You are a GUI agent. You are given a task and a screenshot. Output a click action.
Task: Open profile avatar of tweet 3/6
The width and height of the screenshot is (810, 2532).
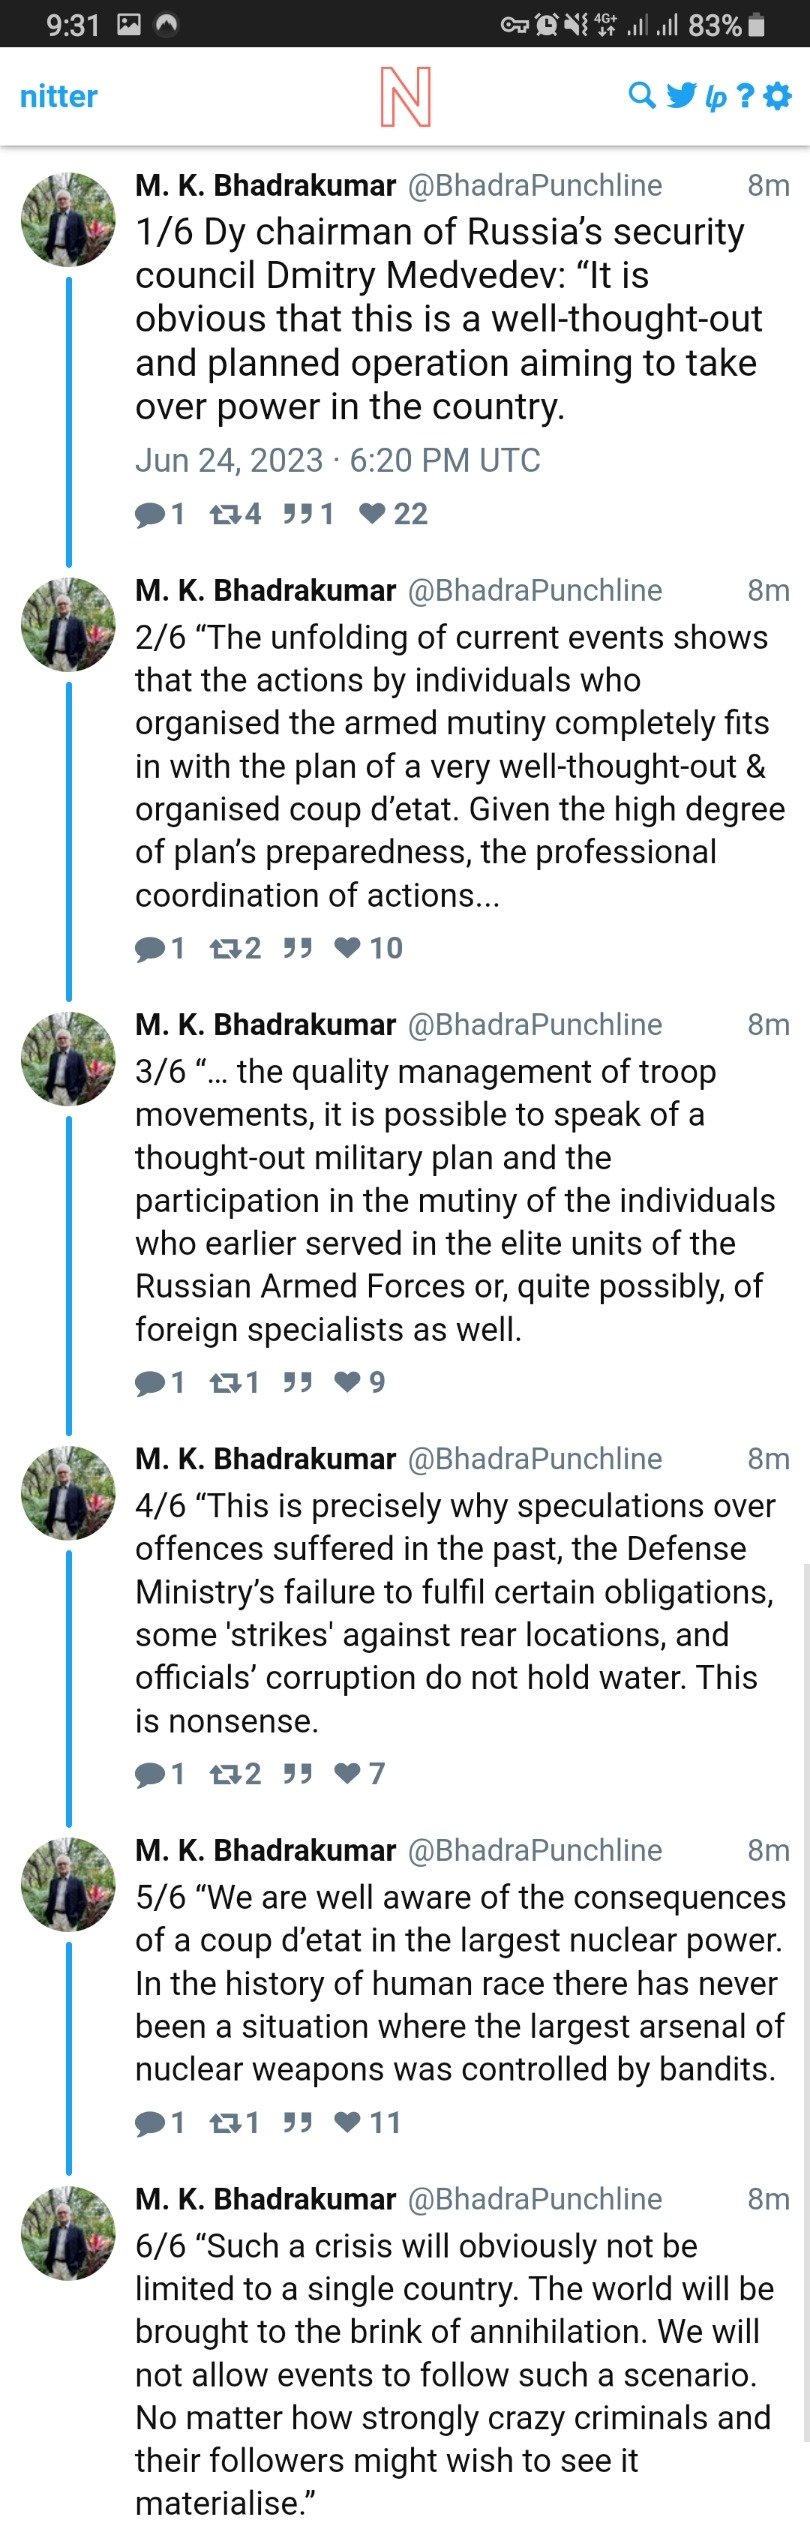click(x=69, y=1058)
